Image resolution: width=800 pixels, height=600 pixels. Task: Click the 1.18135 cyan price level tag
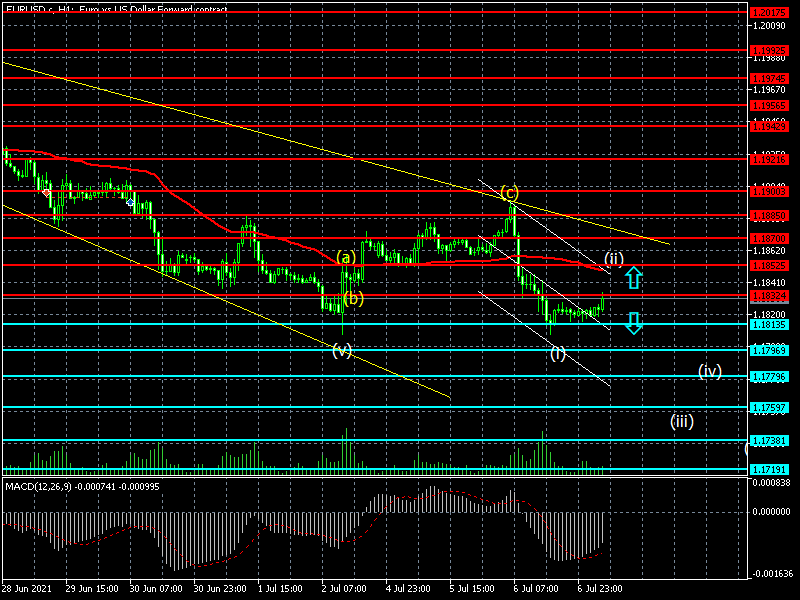tap(768, 324)
